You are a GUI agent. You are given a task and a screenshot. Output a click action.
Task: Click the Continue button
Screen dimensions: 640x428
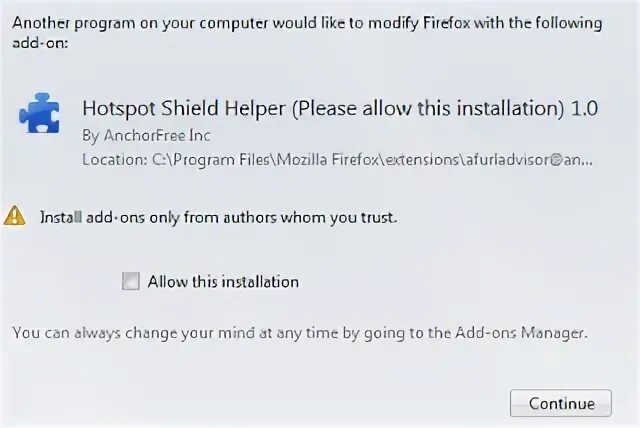pos(560,403)
